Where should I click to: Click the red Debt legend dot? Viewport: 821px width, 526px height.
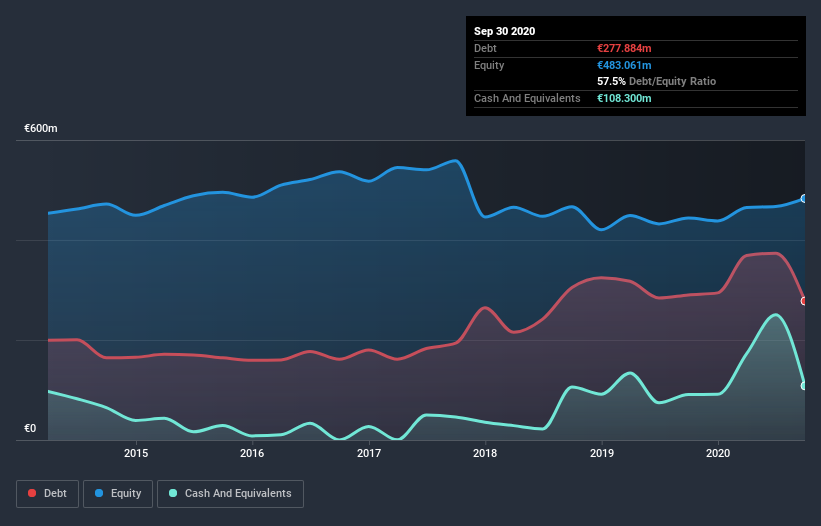tap(32, 493)
